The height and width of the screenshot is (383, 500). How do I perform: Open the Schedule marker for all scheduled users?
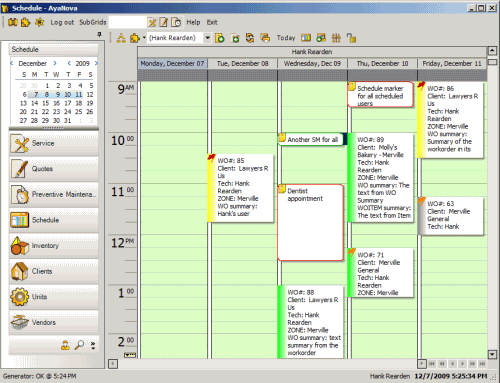click(381, 95)
